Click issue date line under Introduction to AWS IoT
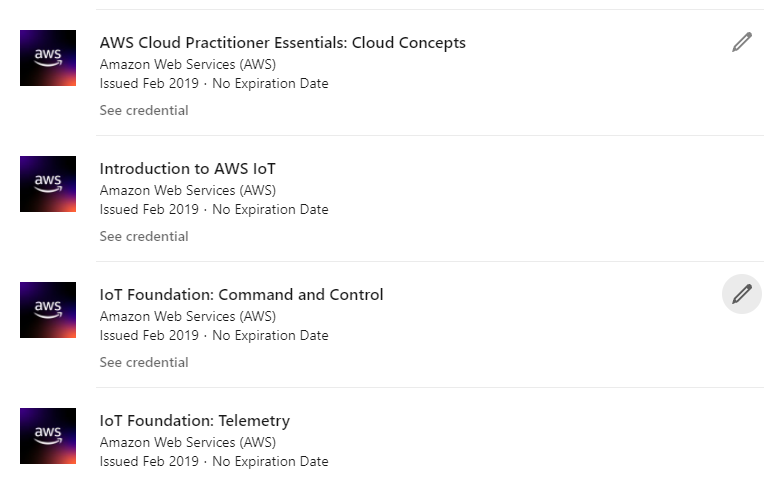Screen dimensions: 764x479 tap(214, 210)
